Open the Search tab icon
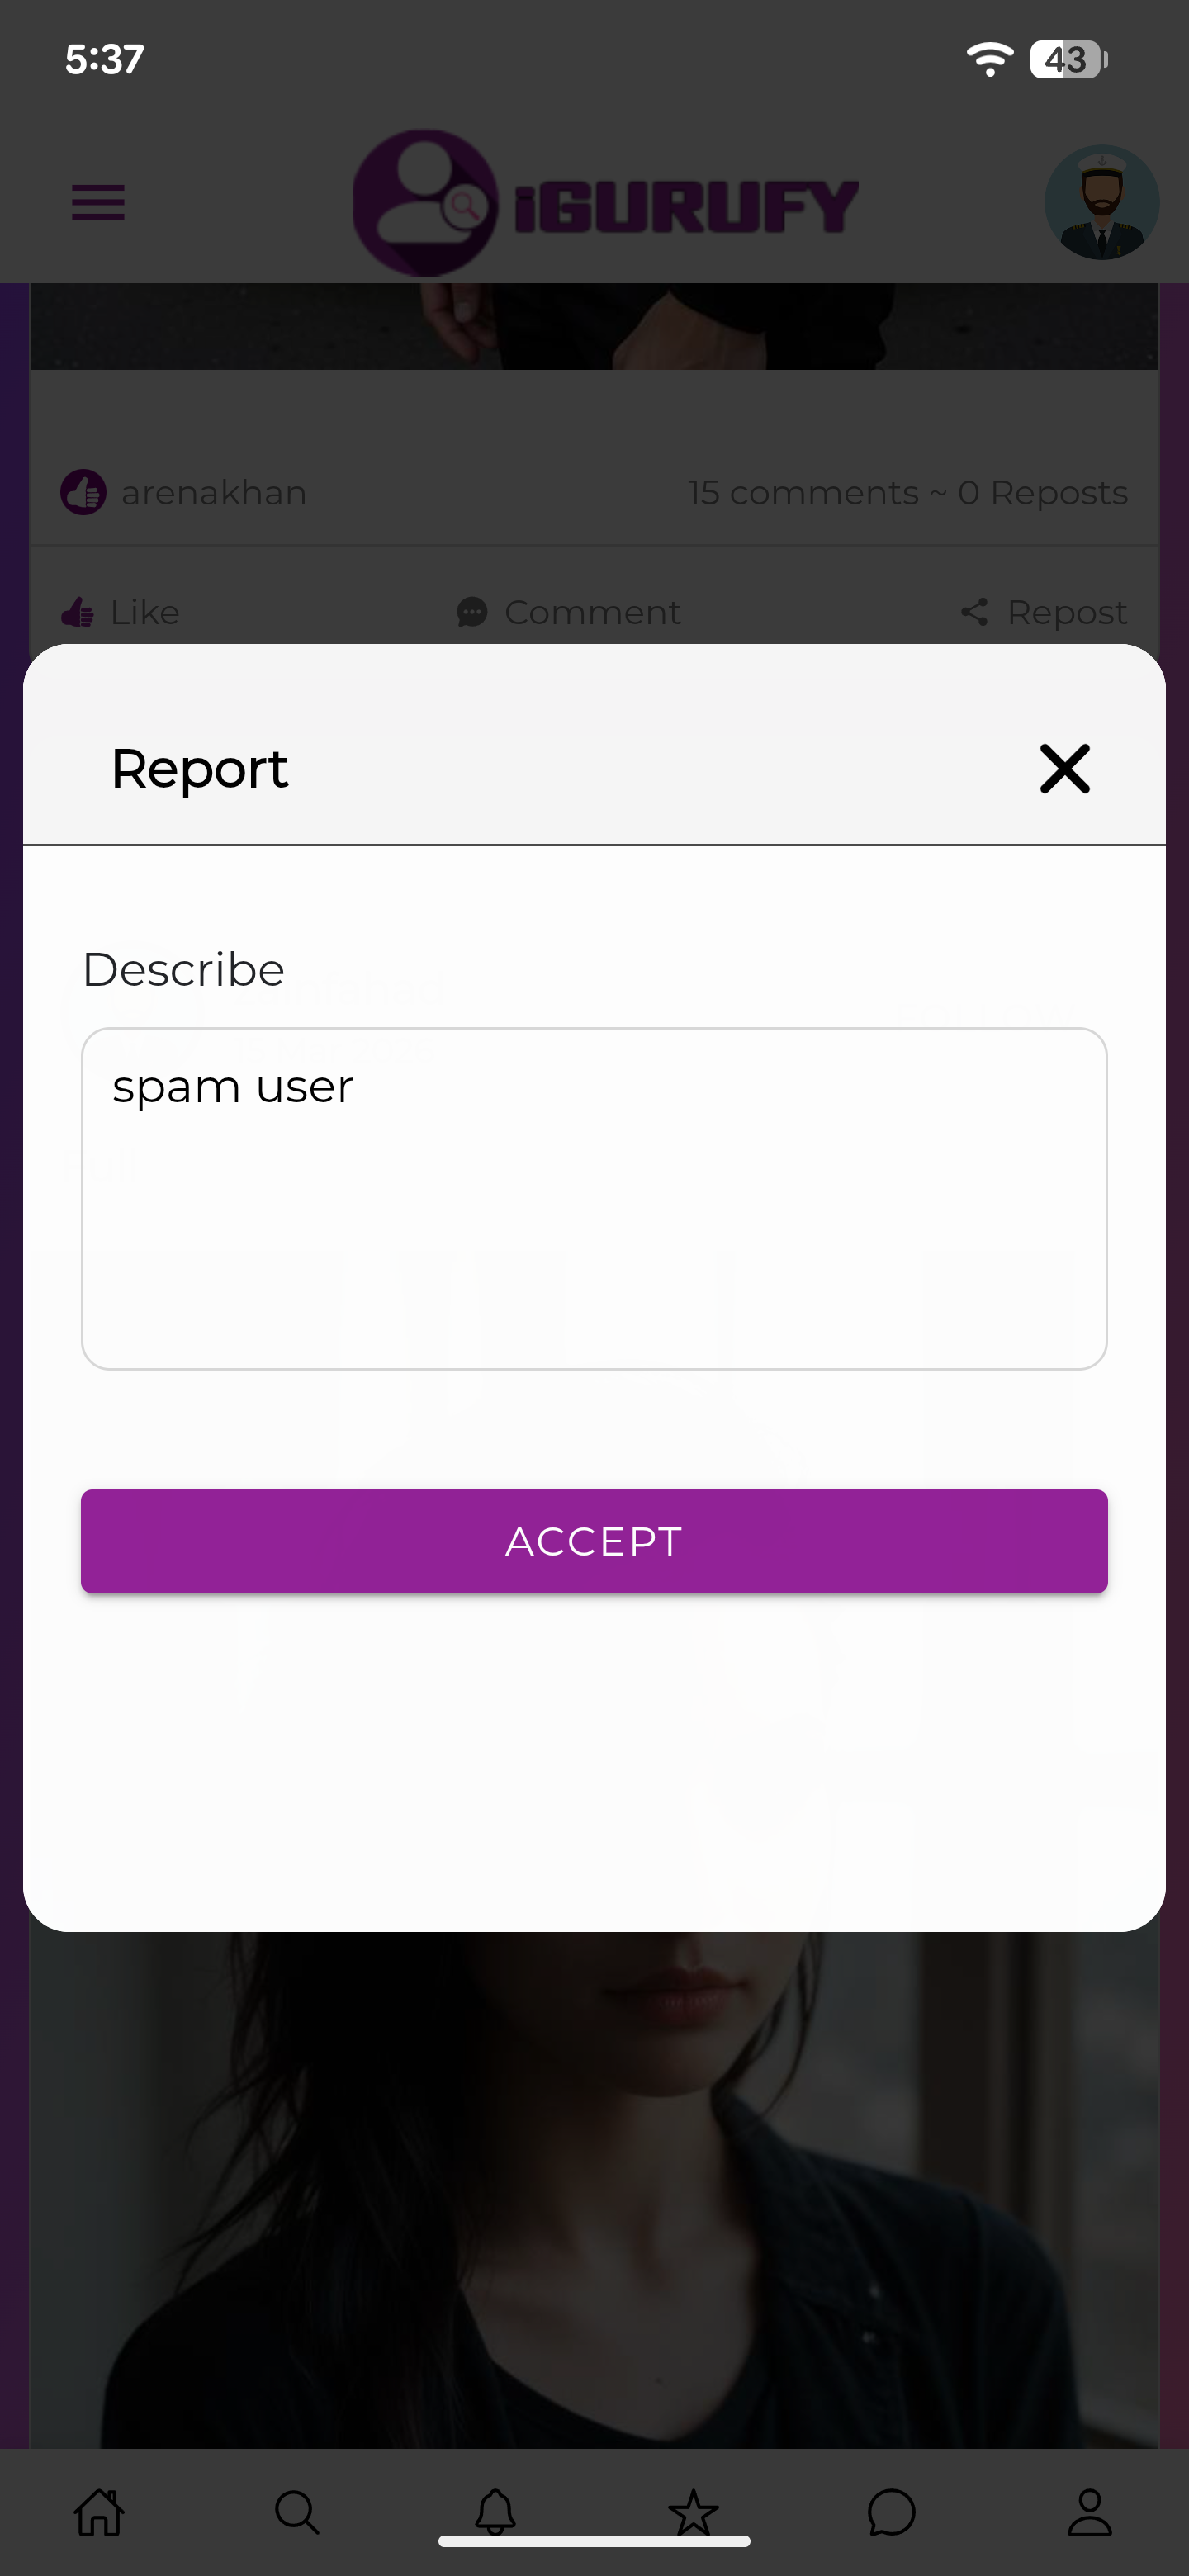Image resolution: width=1189 pixels, height=2576 pixels. 297,2512
